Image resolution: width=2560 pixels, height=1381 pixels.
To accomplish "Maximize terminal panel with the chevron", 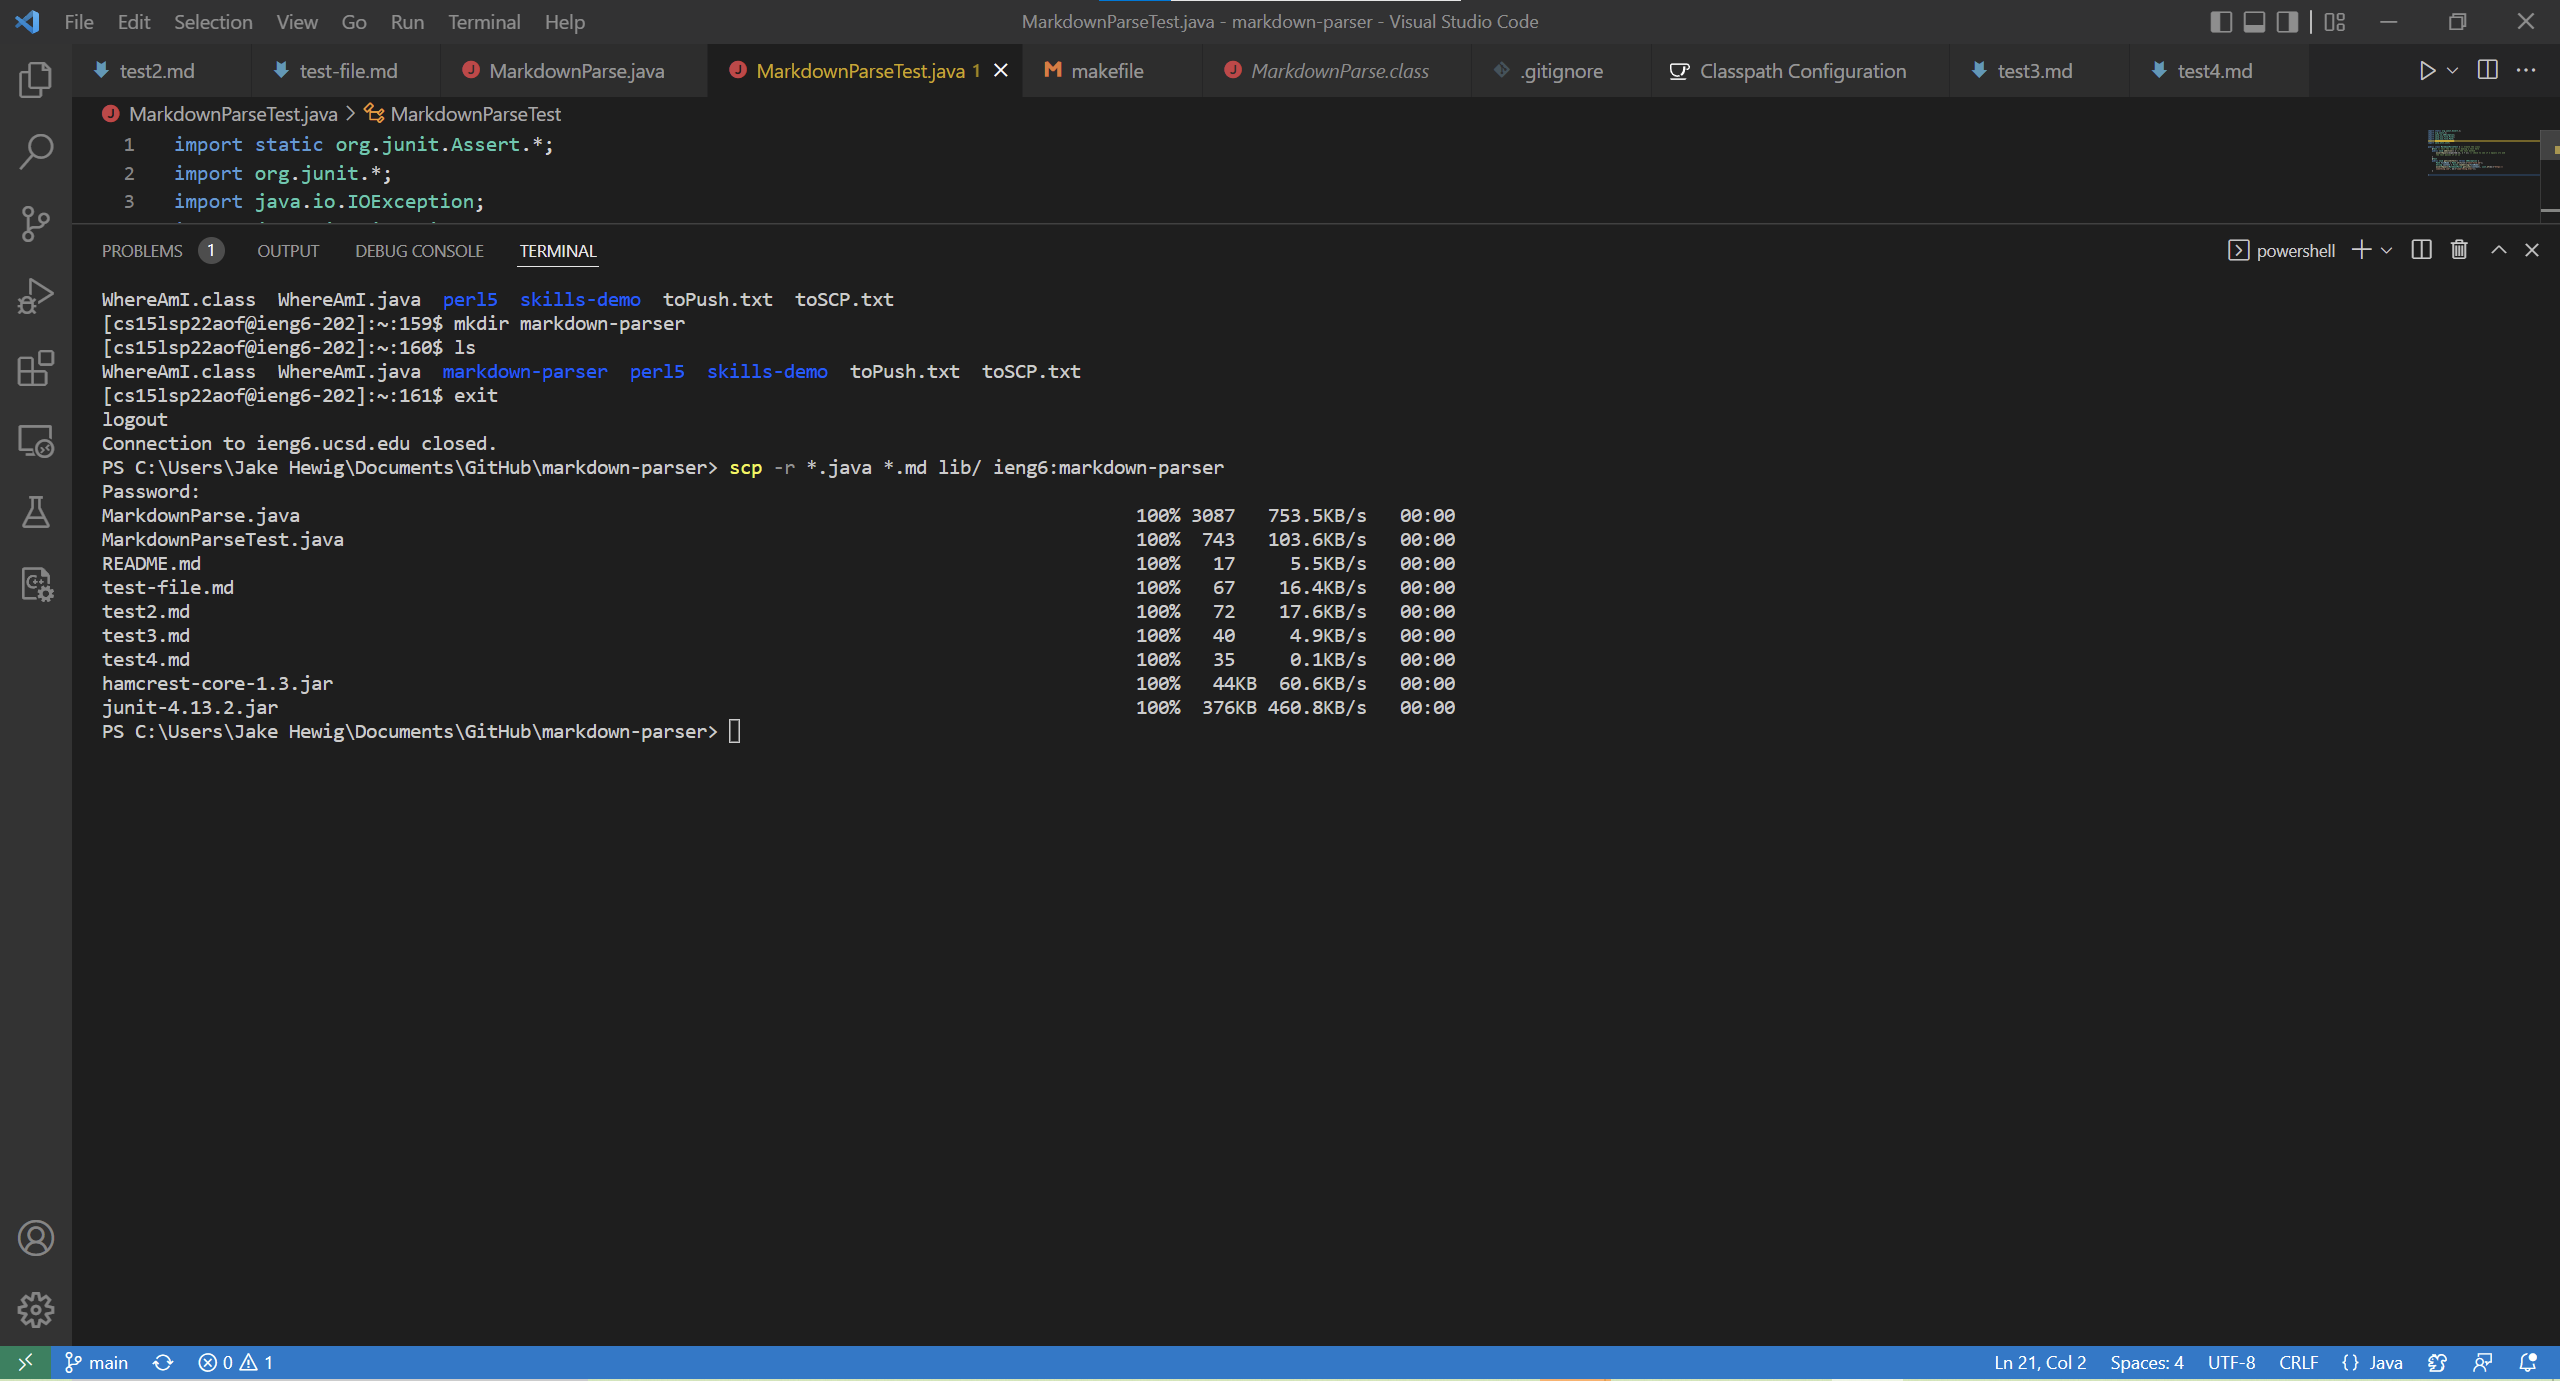I will [x=2498, y=250].
